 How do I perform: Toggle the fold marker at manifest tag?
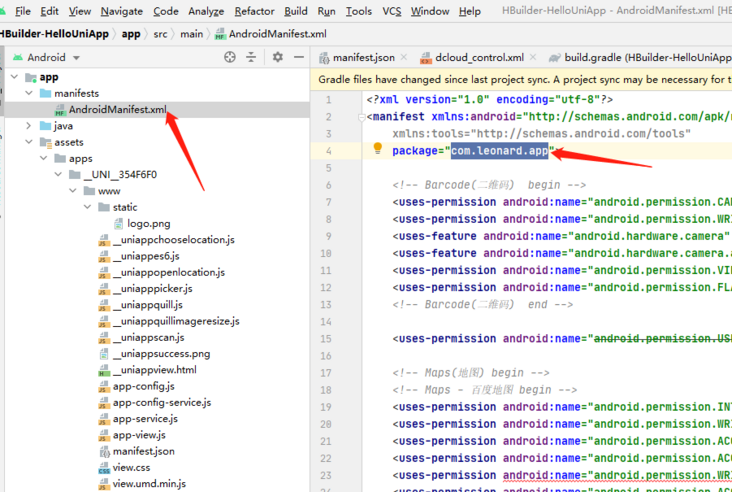click(x=361, y=117)
